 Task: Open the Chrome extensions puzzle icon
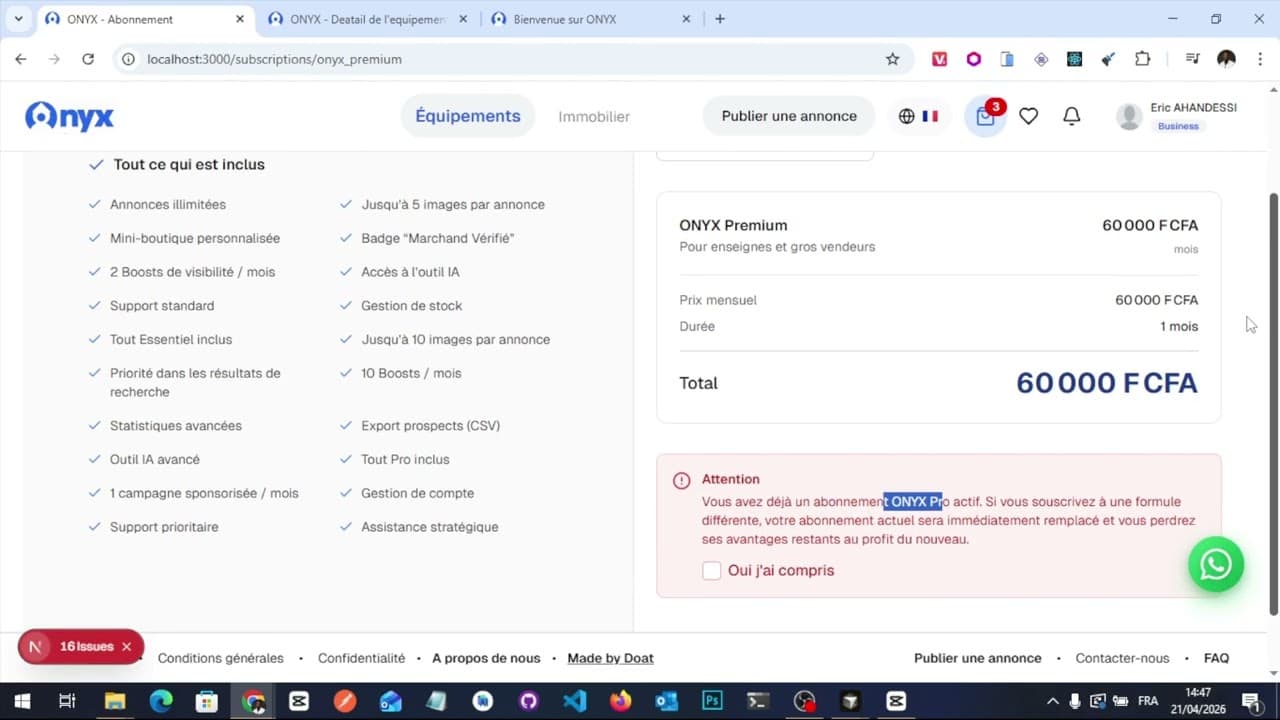coord(1142,59)
